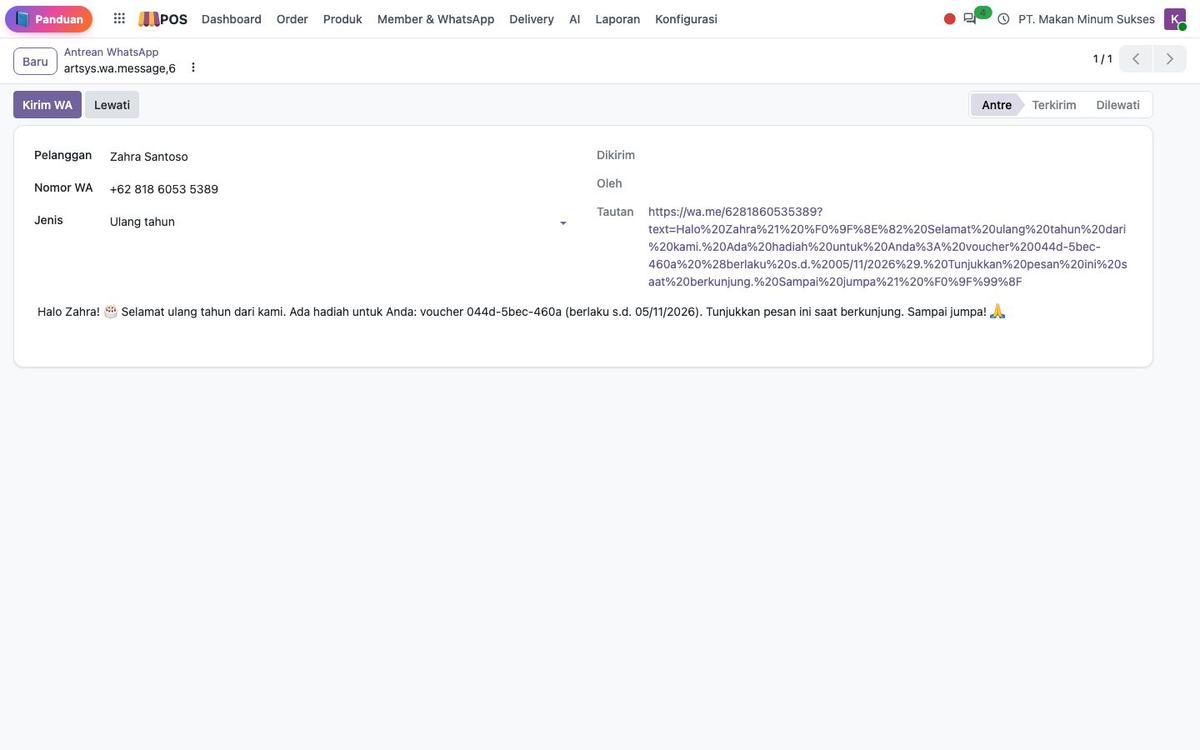Create a new record with Baru
Screen dimensions: 1200x750
(35, 61)
